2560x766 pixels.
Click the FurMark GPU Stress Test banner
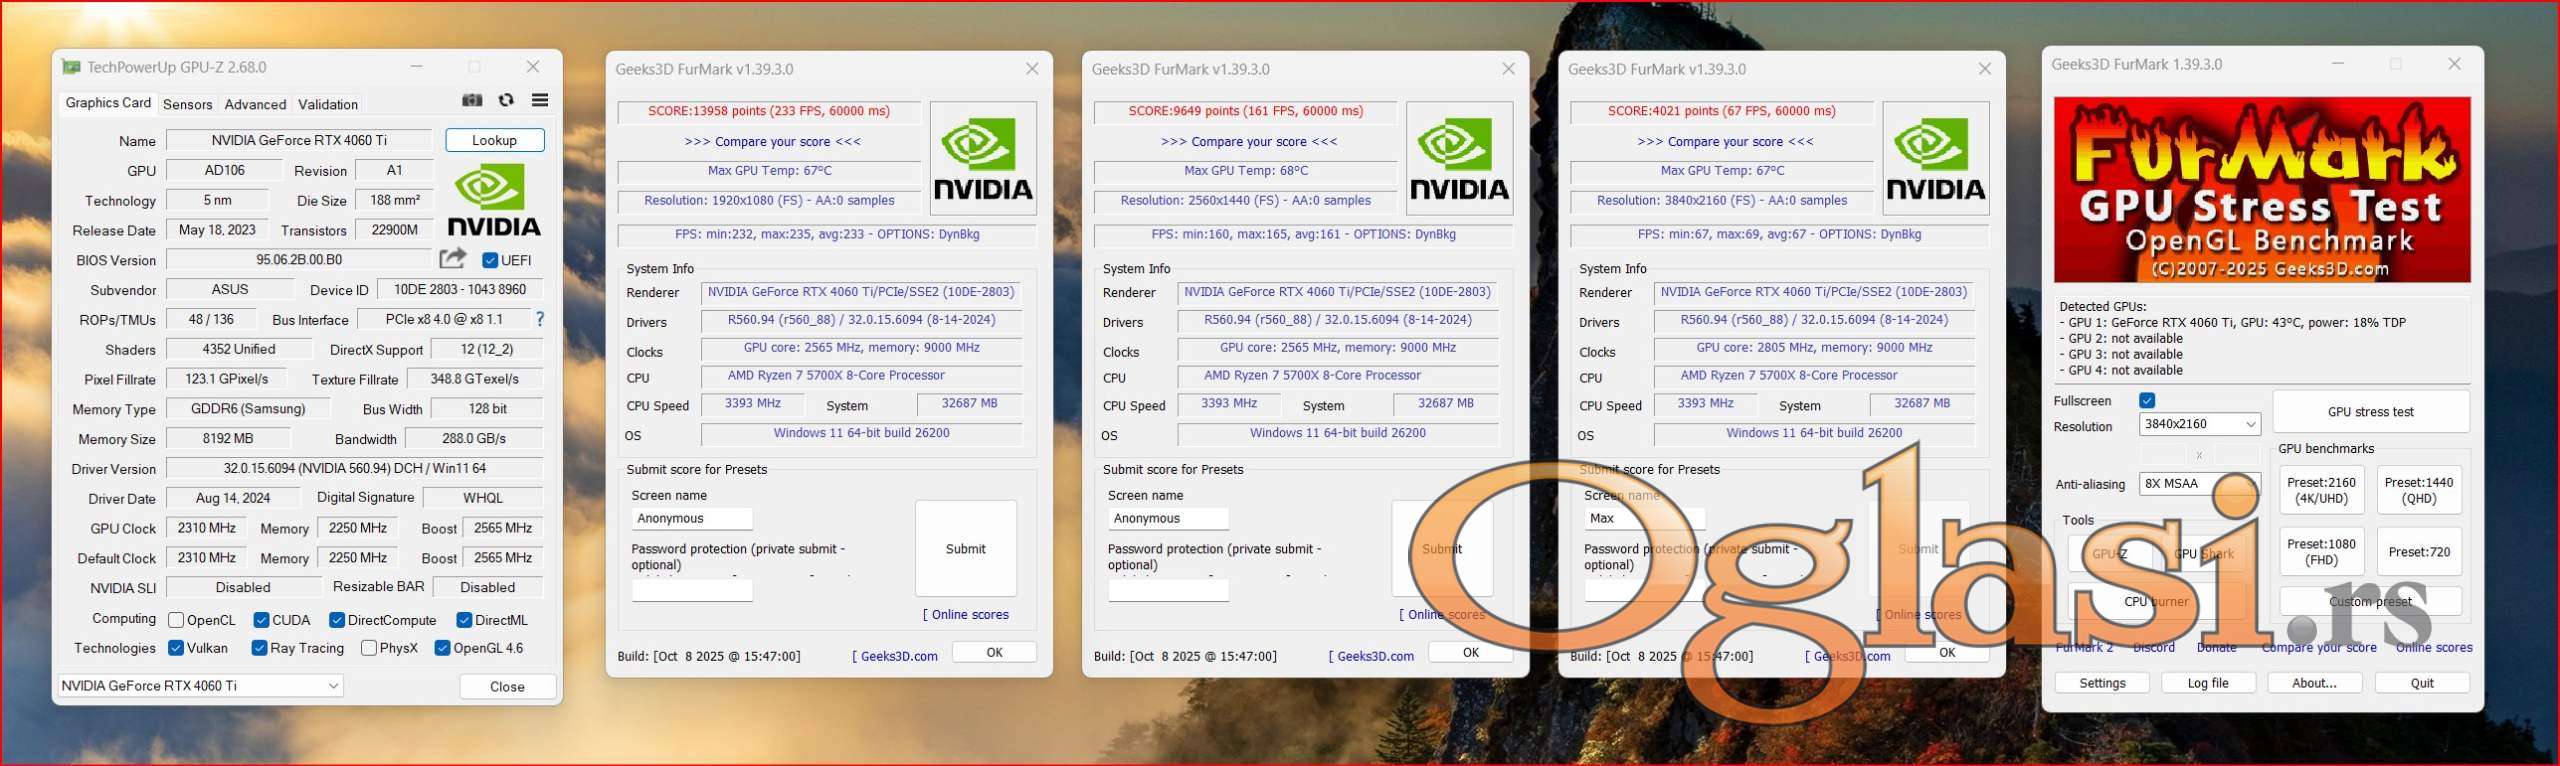[2261, 190]
